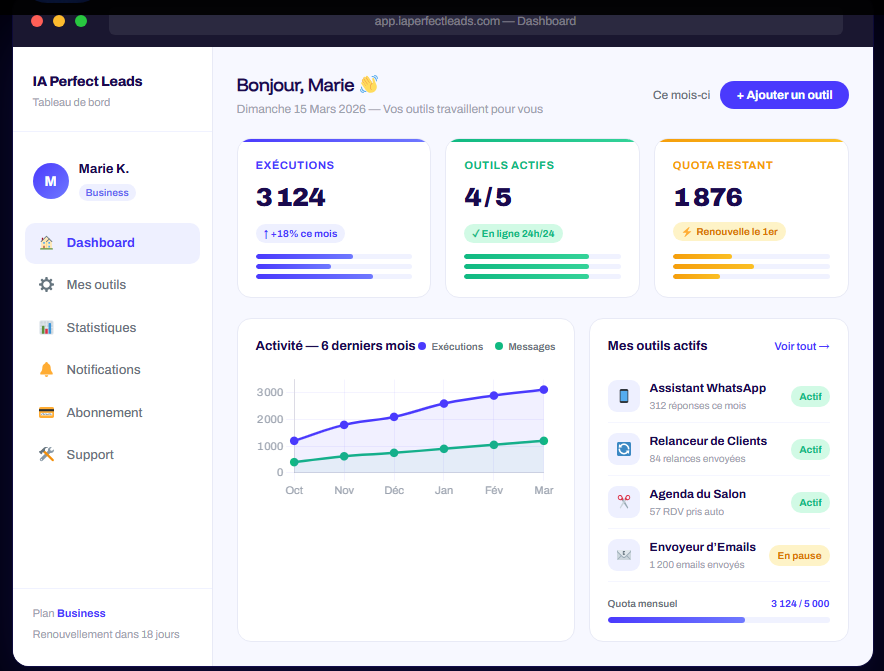Image resolution: width=884 pixels, height=671 pixels.
Task: Click the Dashboard house icon in sidebar
Action: pos(46,243)
